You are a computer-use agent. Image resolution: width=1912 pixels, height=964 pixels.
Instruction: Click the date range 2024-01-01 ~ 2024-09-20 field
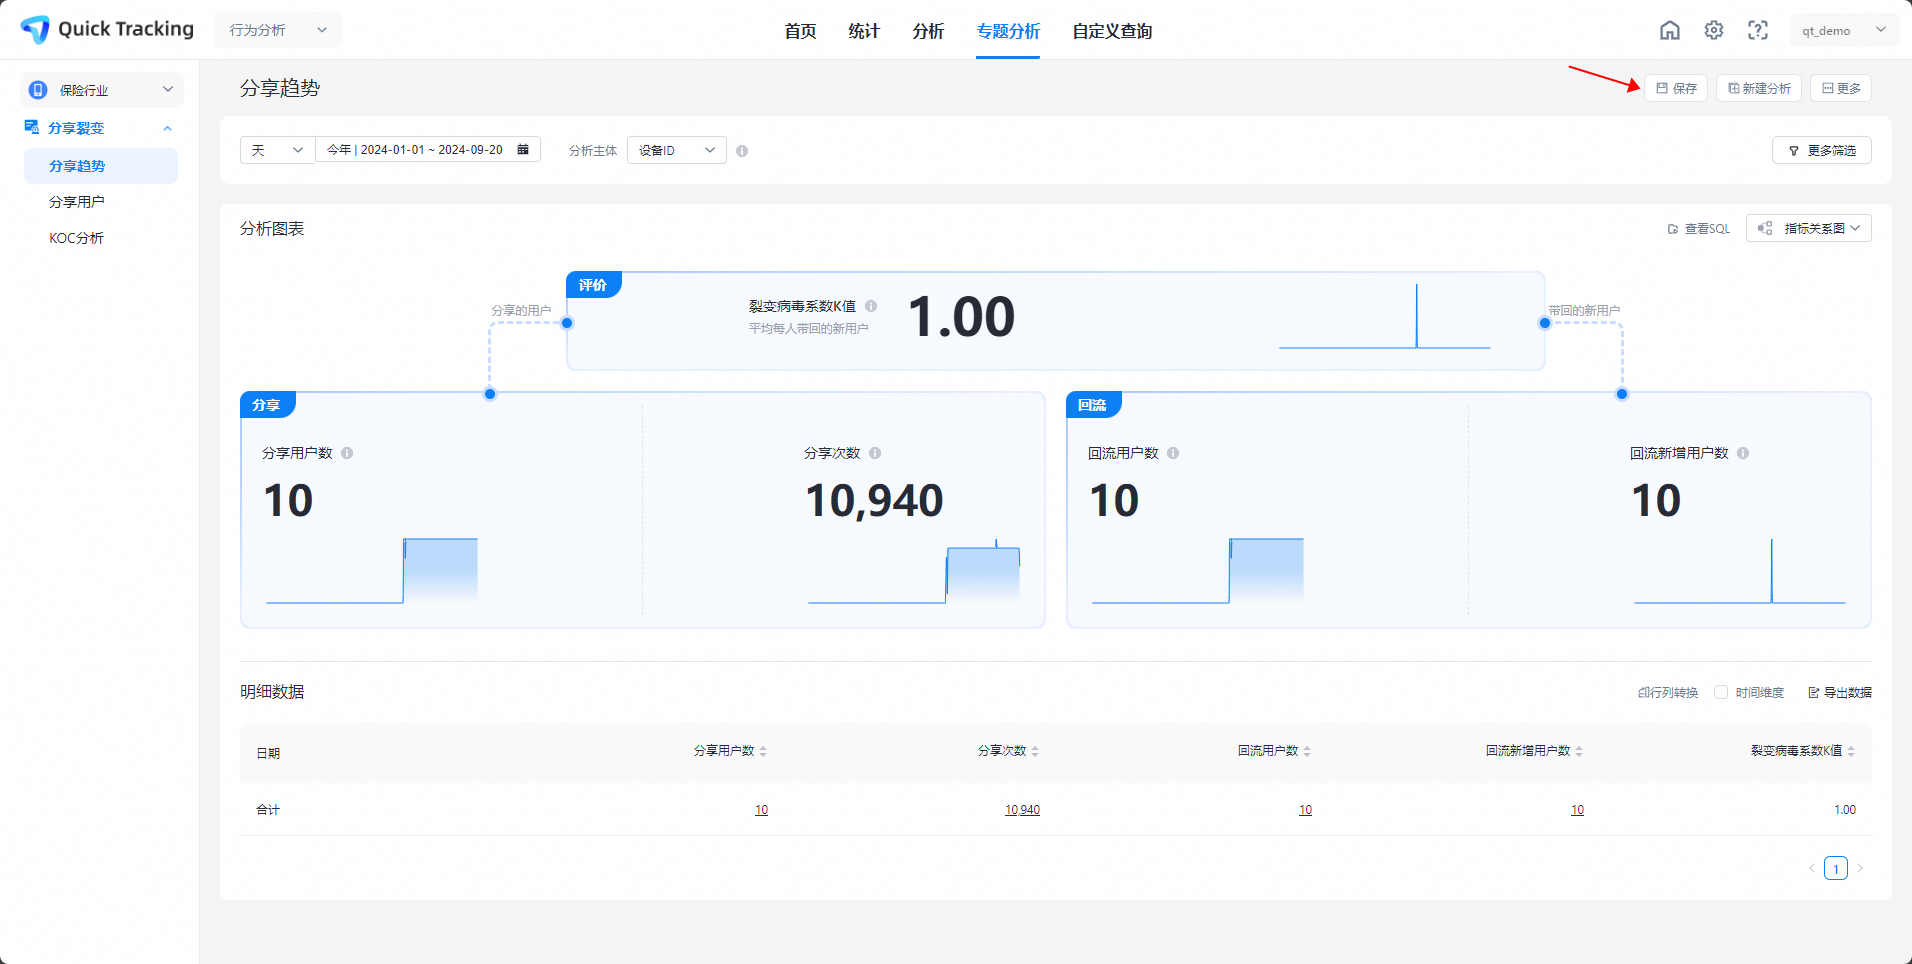427,150
